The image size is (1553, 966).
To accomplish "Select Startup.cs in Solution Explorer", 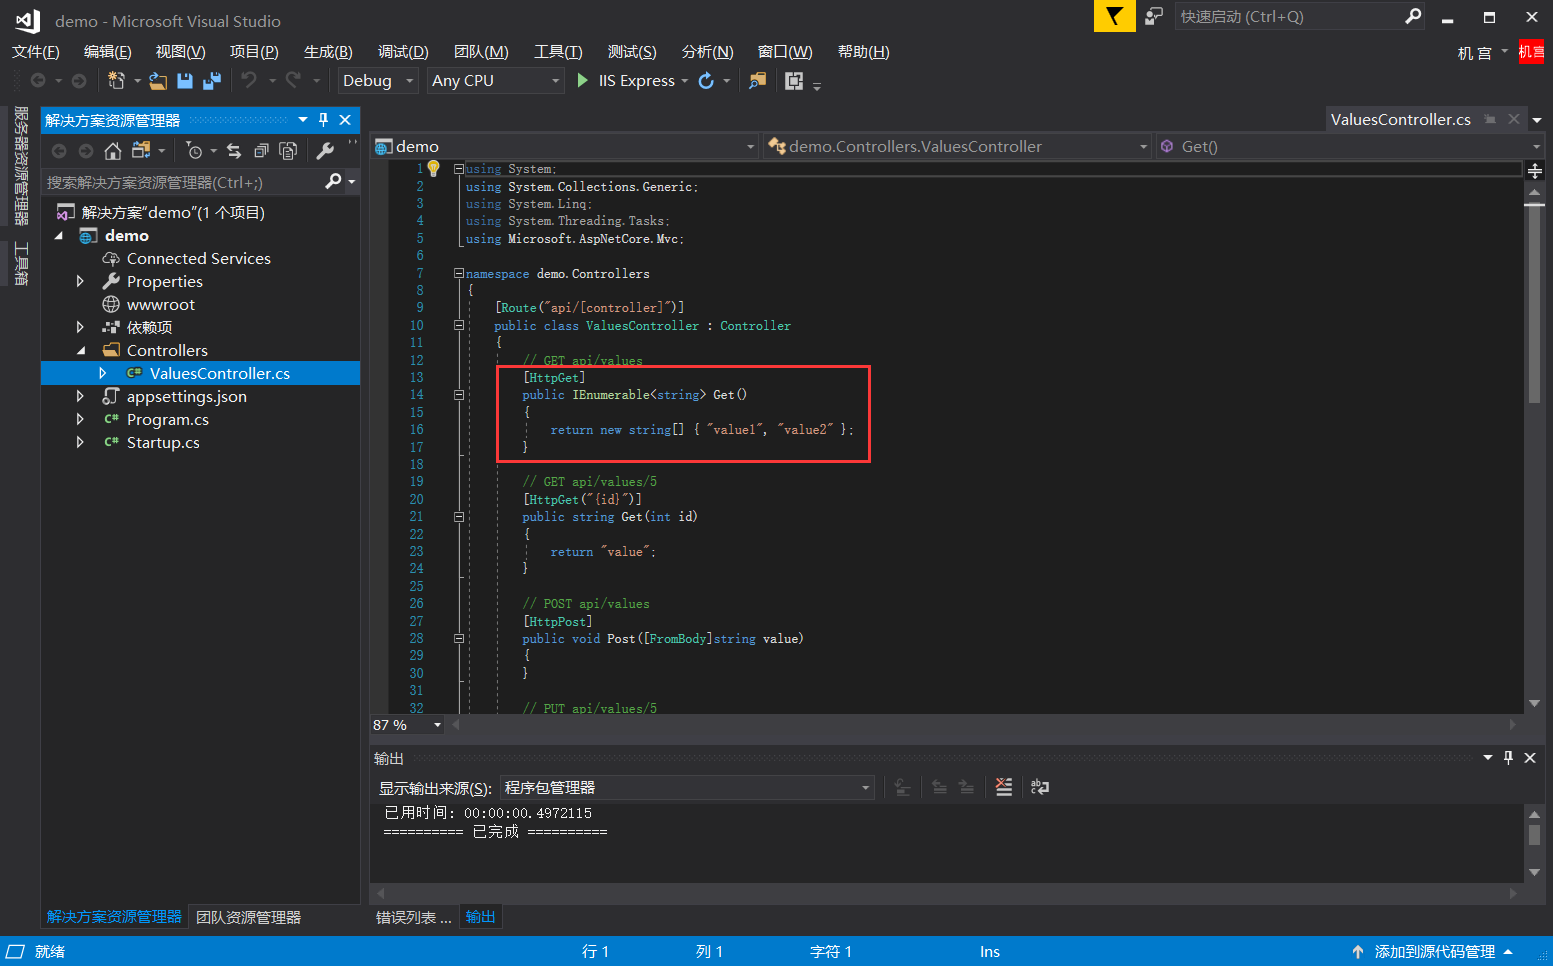I will click(163, 443).
